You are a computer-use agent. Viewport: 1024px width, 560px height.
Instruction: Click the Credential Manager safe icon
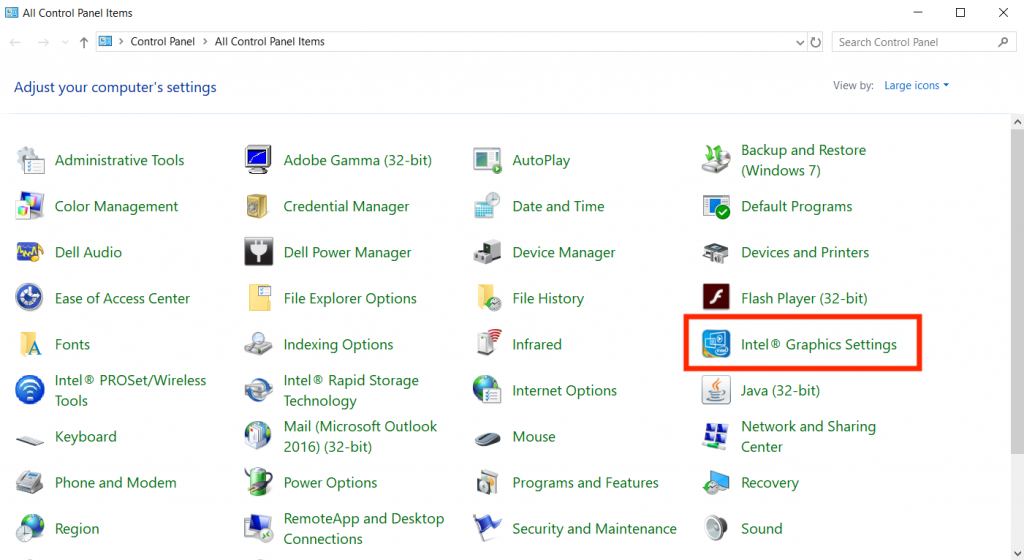click(x=258, y=206)
